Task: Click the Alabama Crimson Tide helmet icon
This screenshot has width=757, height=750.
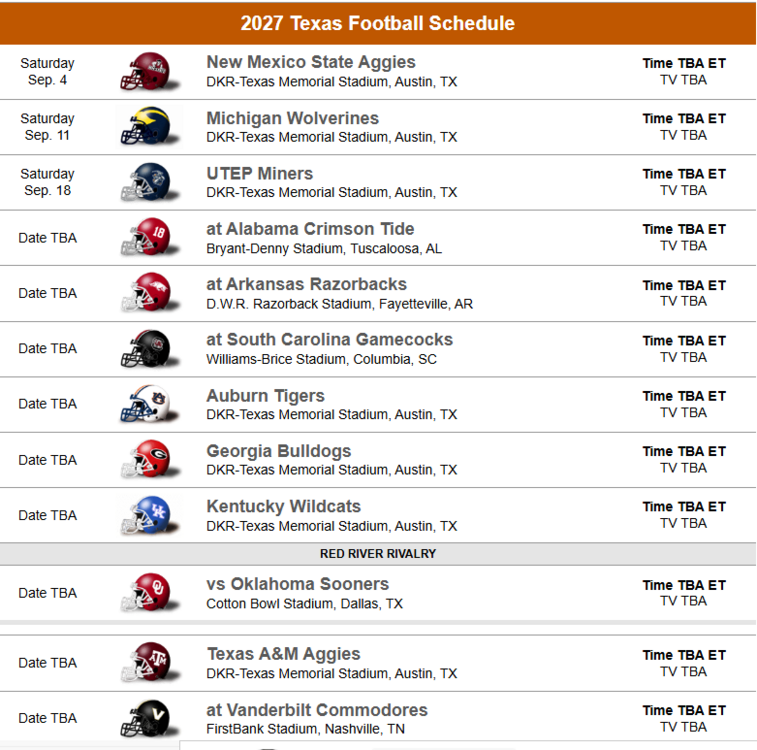Action: [x=145, y=238]
